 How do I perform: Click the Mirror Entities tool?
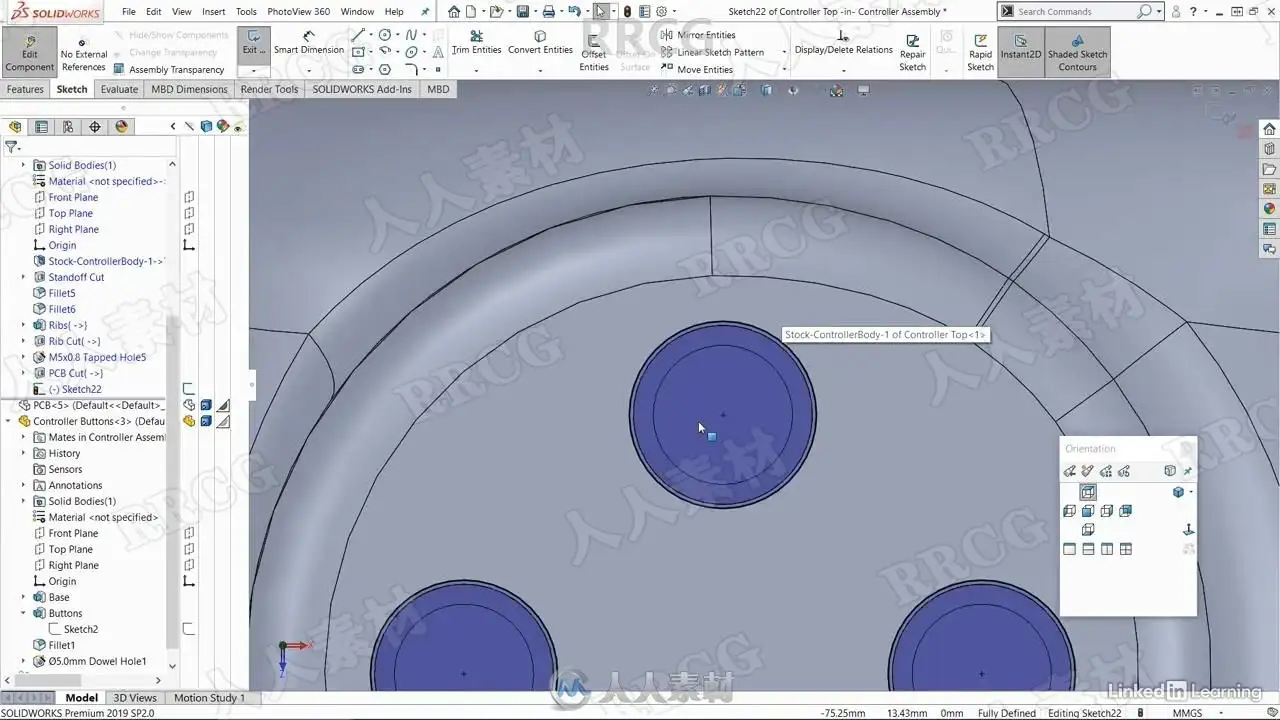(x=698, y=35)
